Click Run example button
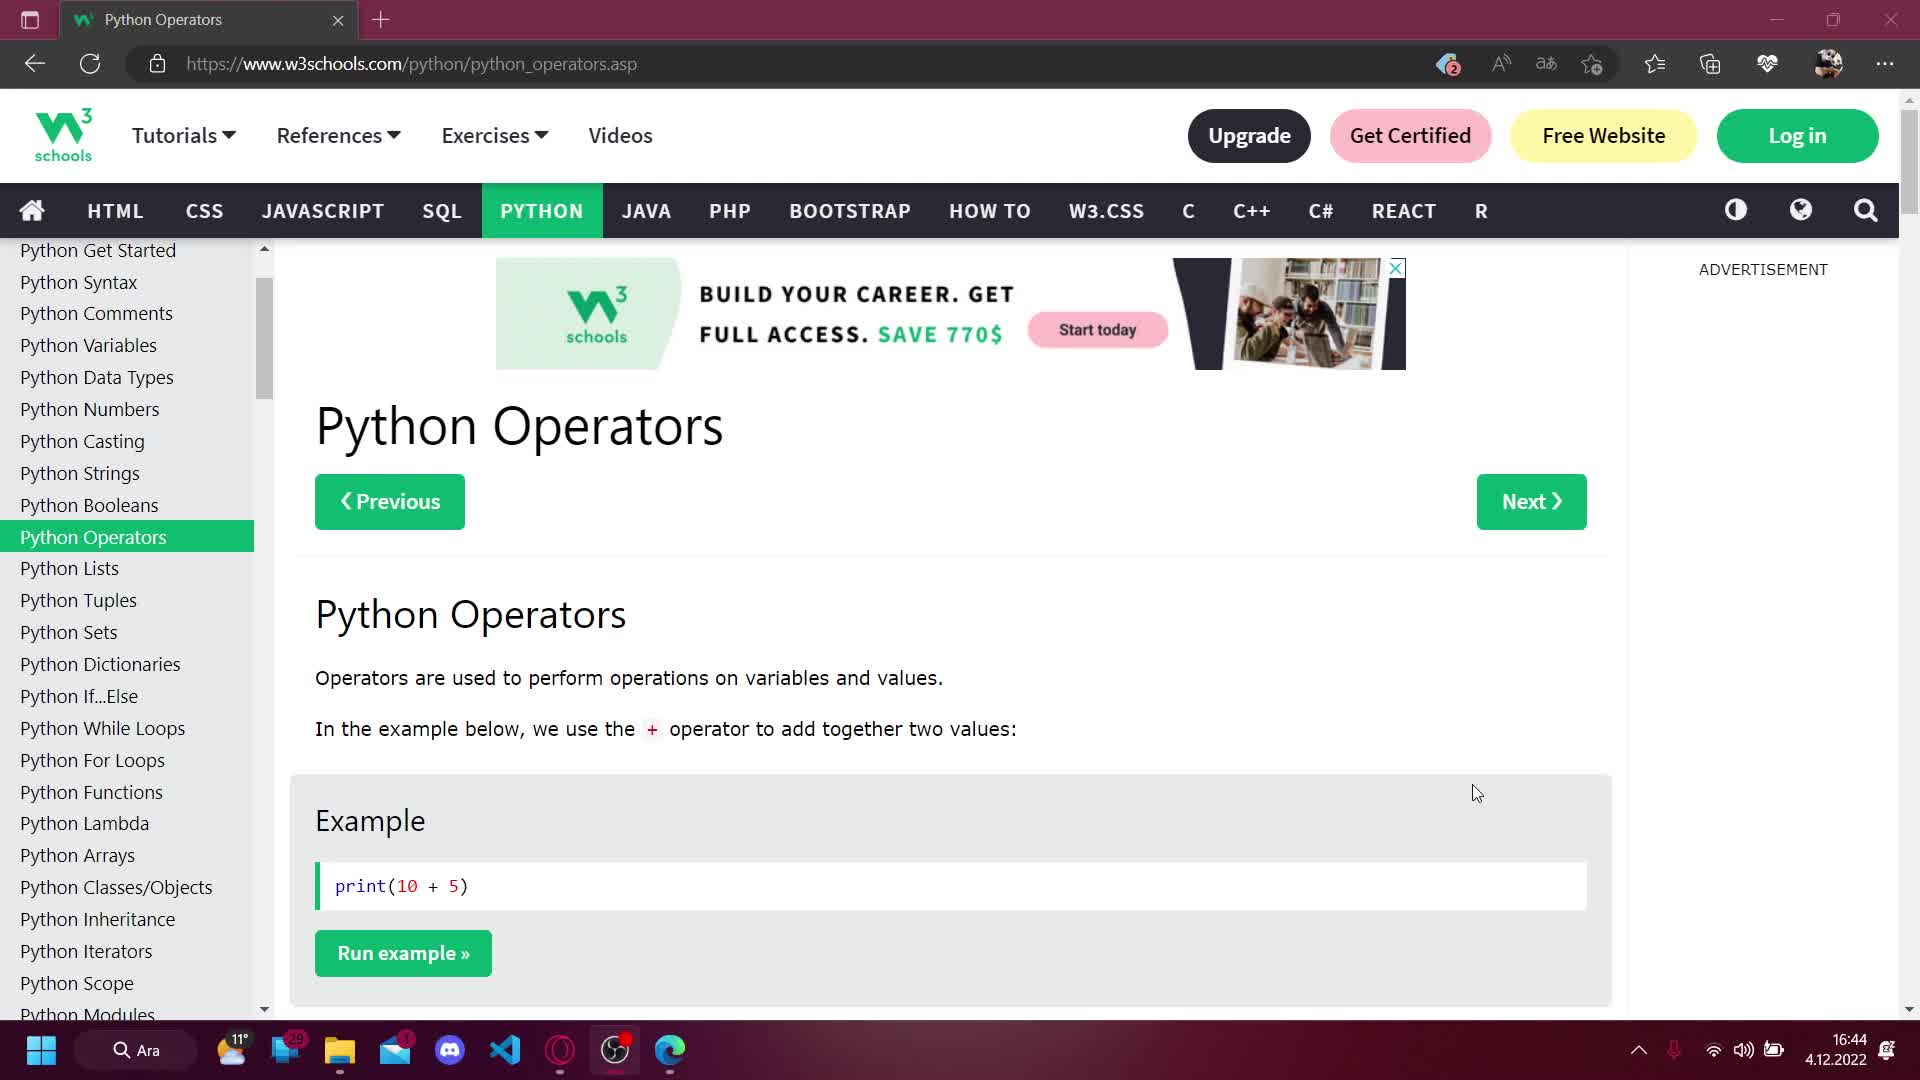 click(403, 954)
